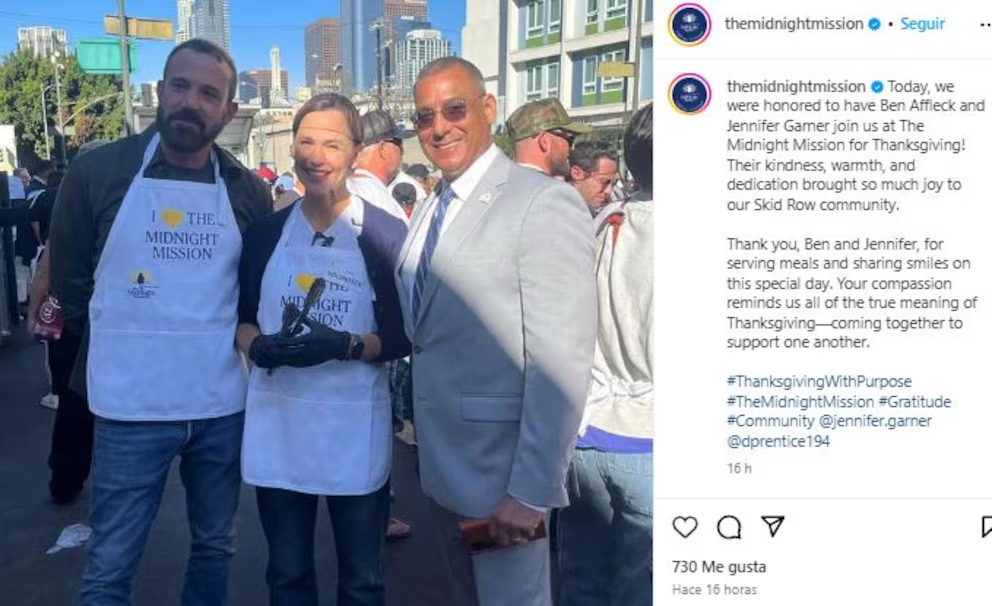
Task: Open the #TheMidnightMission hashtag
Action: tap(800, 402)
